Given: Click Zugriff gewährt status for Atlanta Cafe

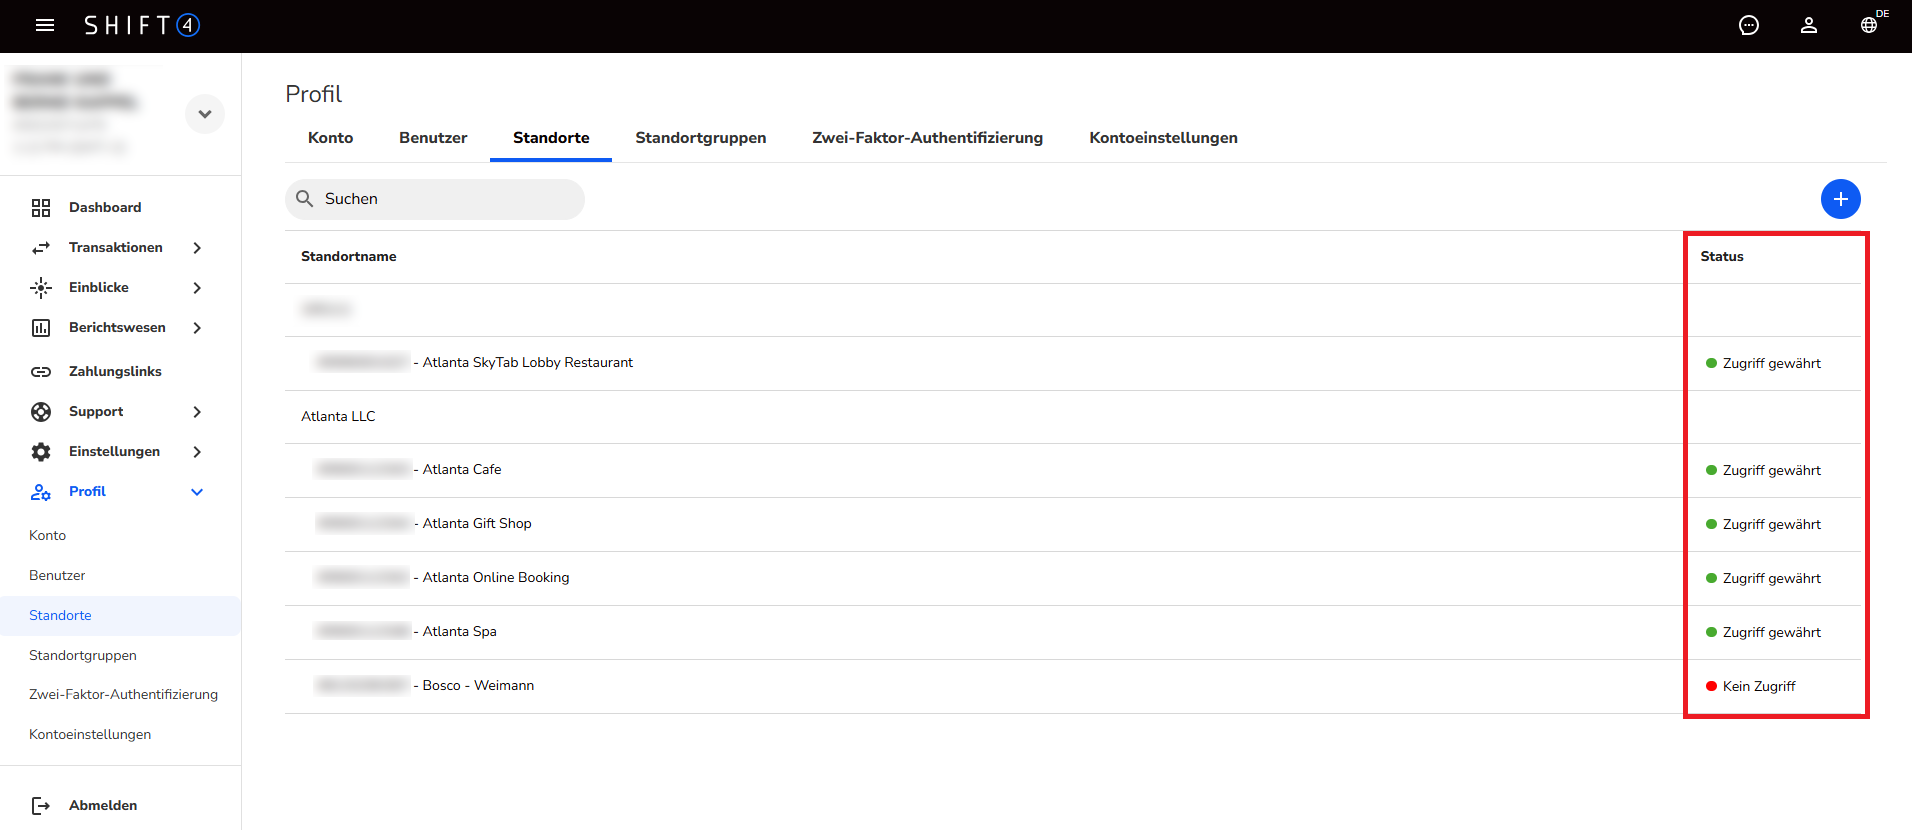Looking at the screenshot, I should click(x=1764, y=470).
